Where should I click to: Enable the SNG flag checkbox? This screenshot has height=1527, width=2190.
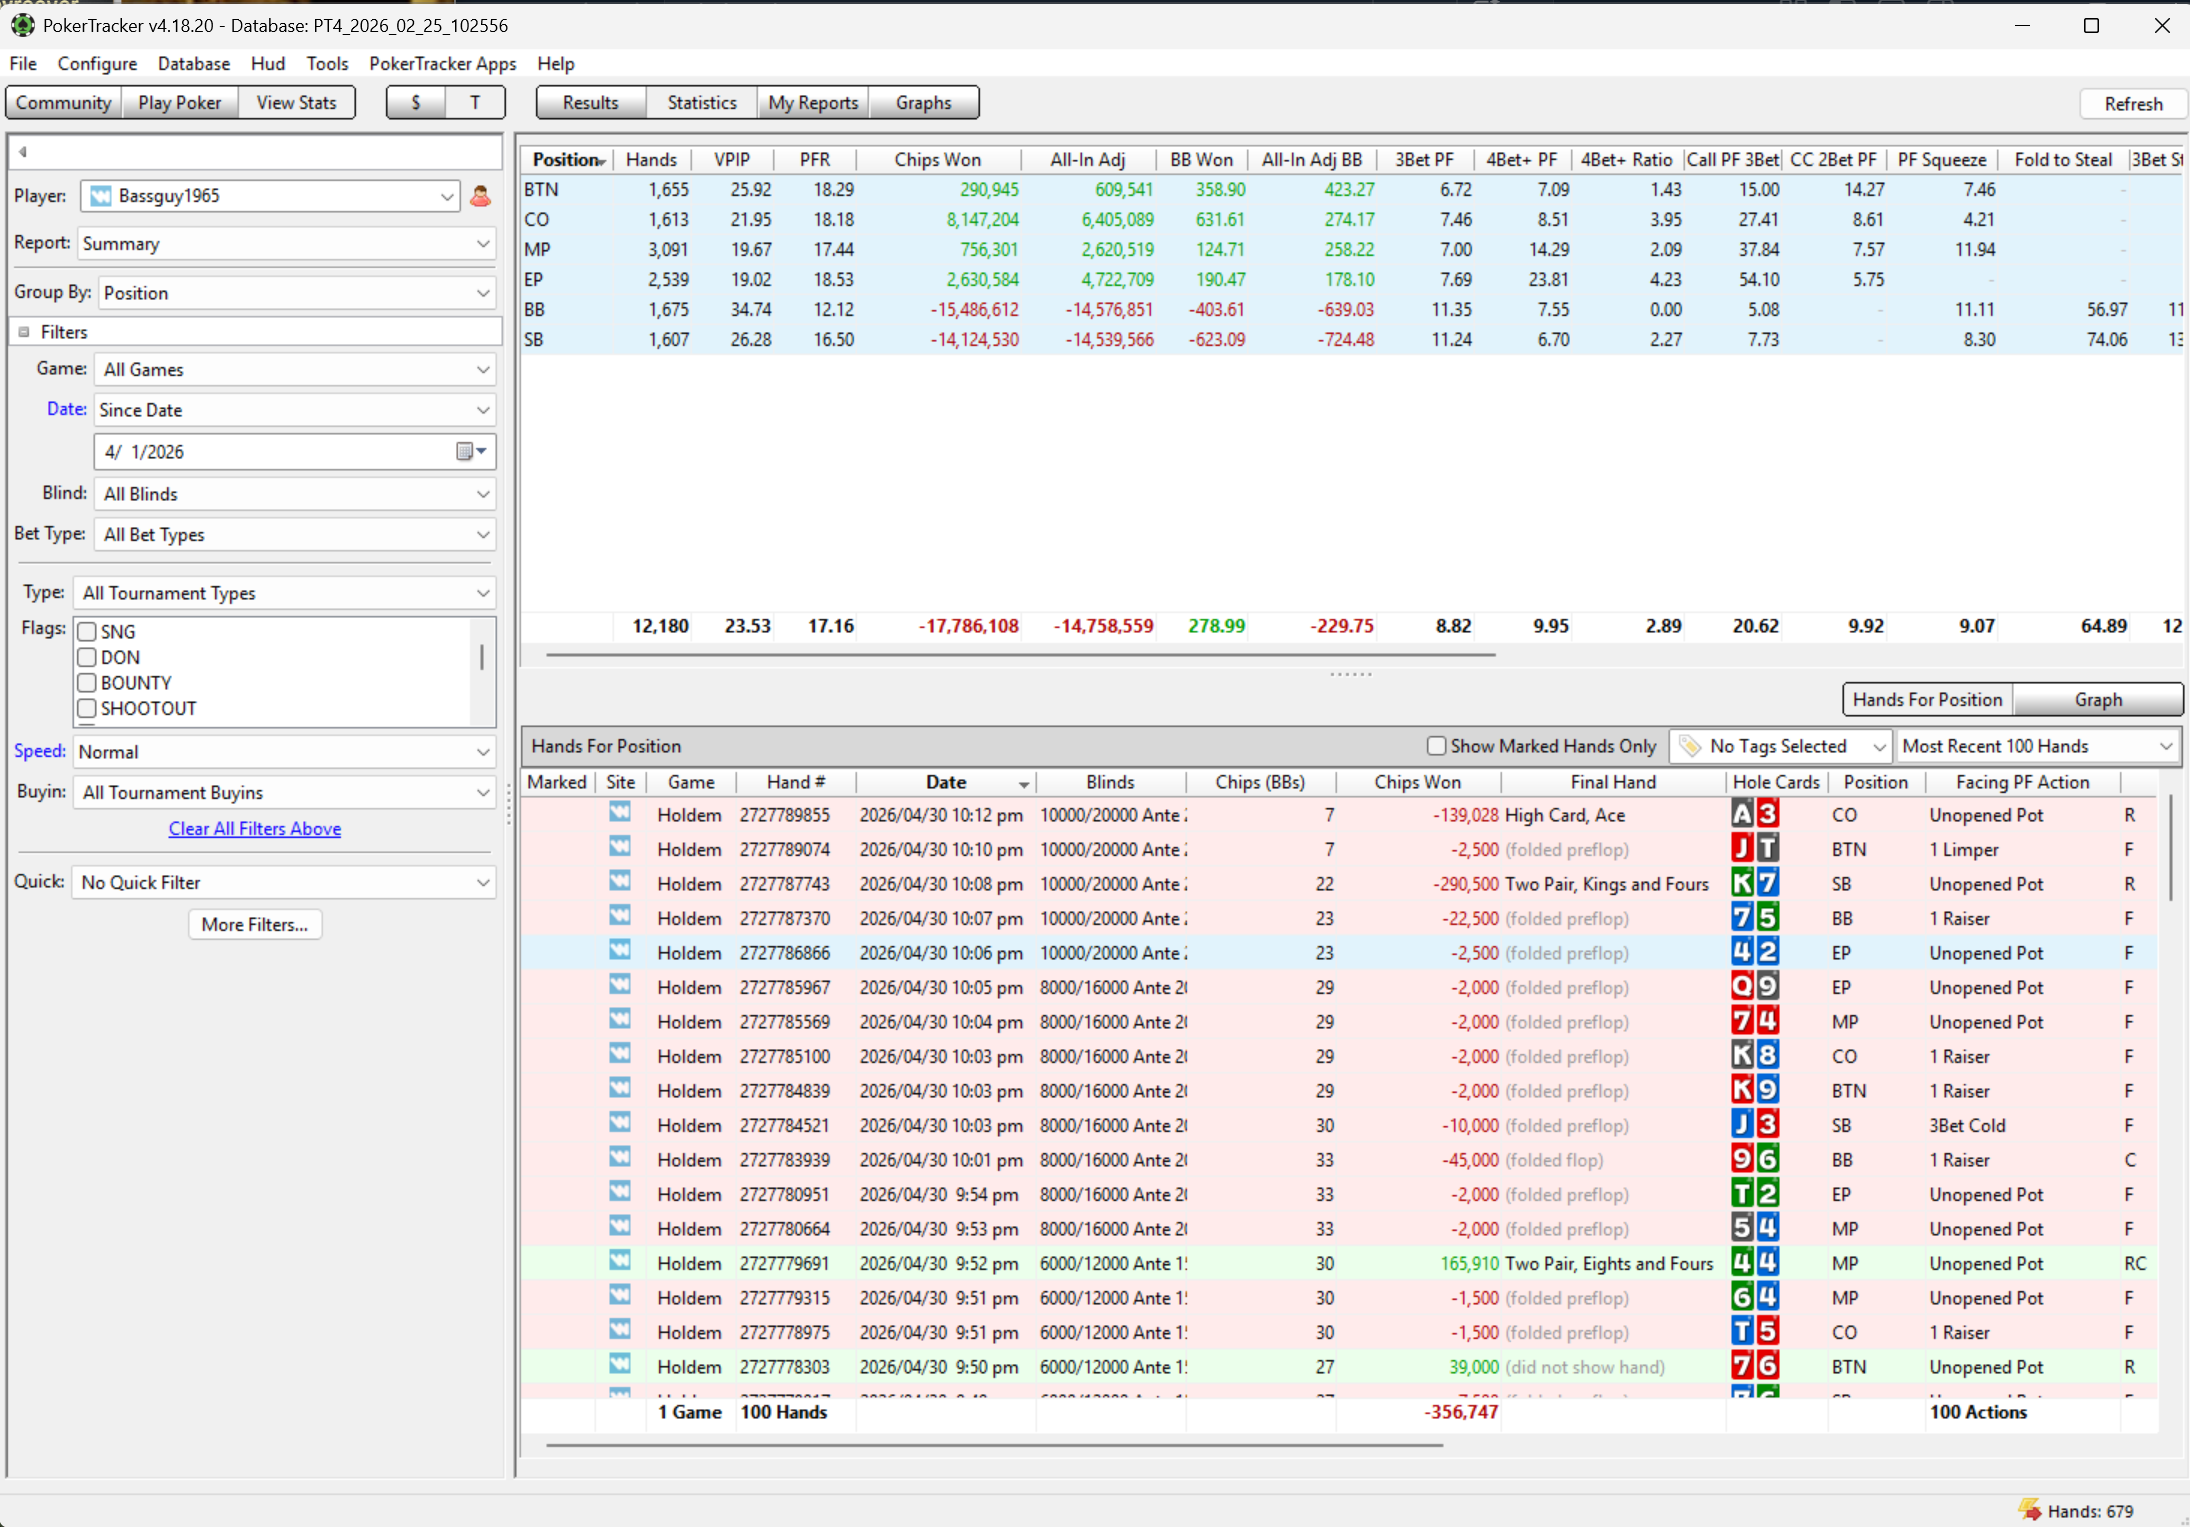pos(87,632)
